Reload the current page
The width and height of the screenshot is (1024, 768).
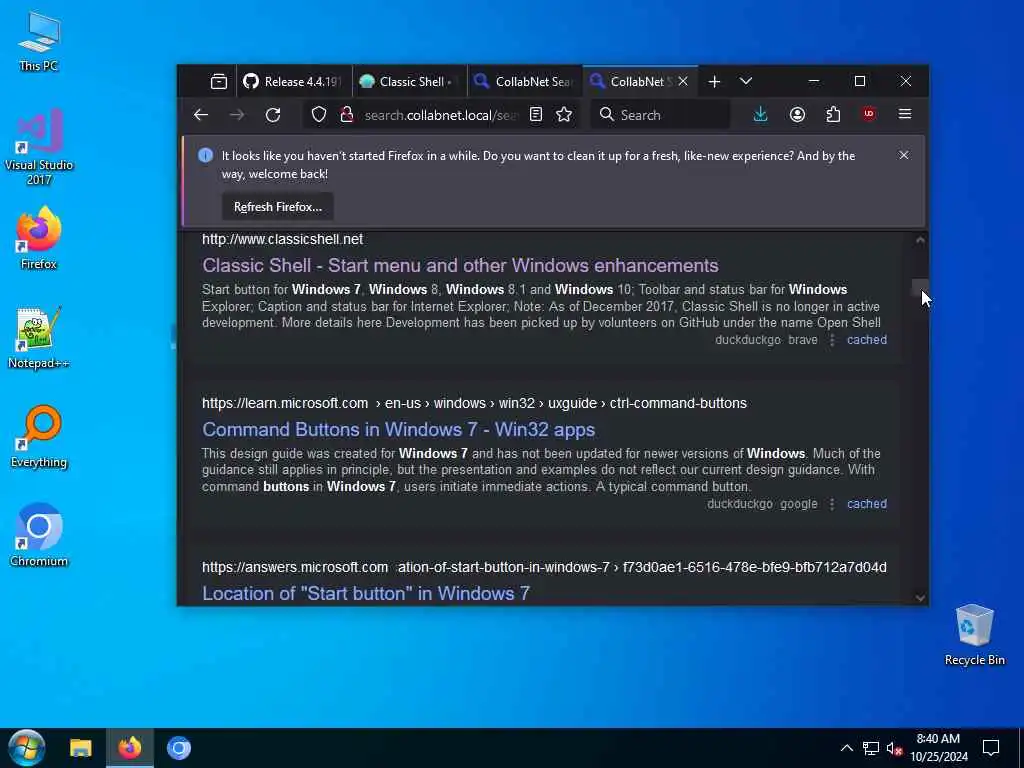pos(273,115)
